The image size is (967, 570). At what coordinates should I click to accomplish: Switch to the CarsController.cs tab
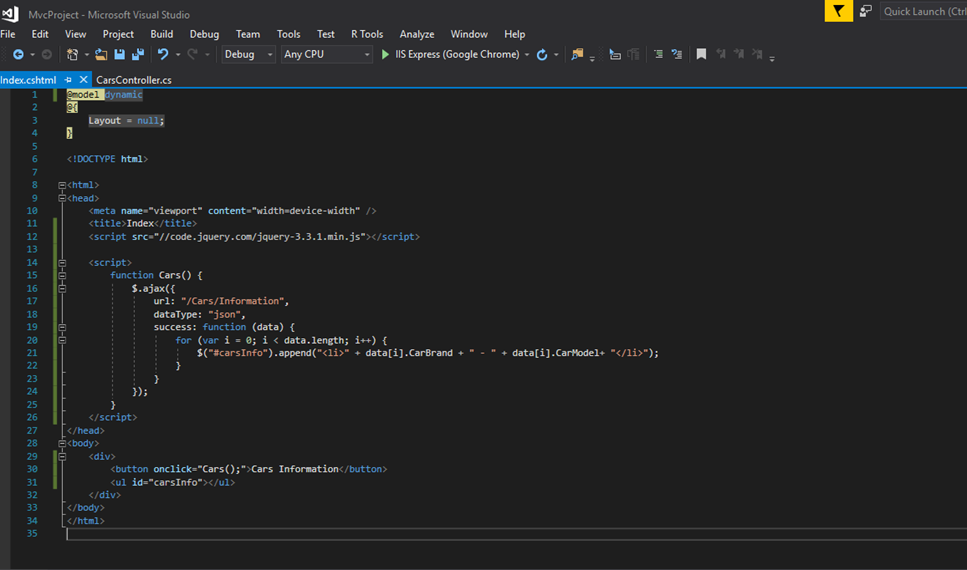[134, 80]
